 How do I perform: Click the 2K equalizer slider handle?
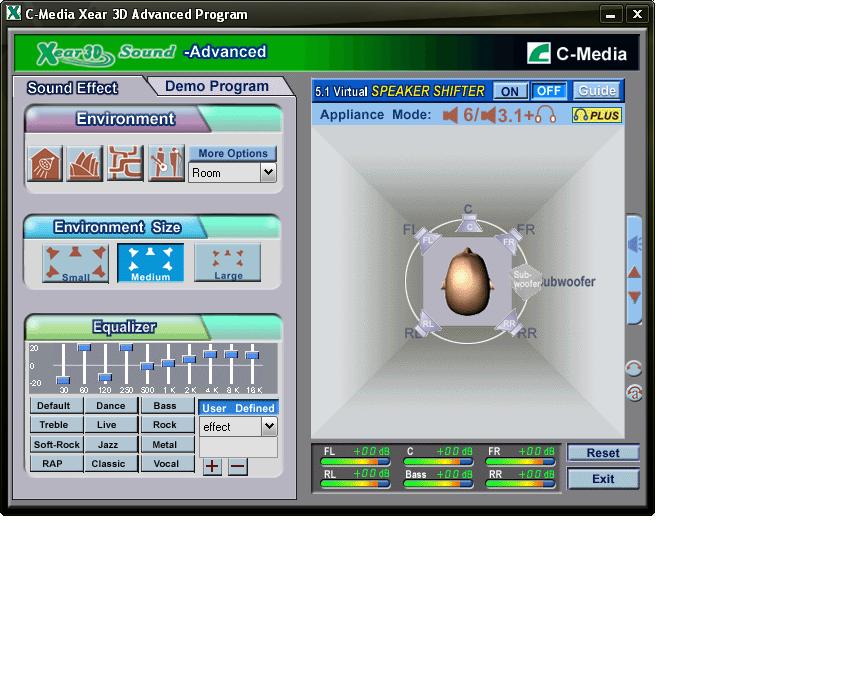click(x=190, y=359)
